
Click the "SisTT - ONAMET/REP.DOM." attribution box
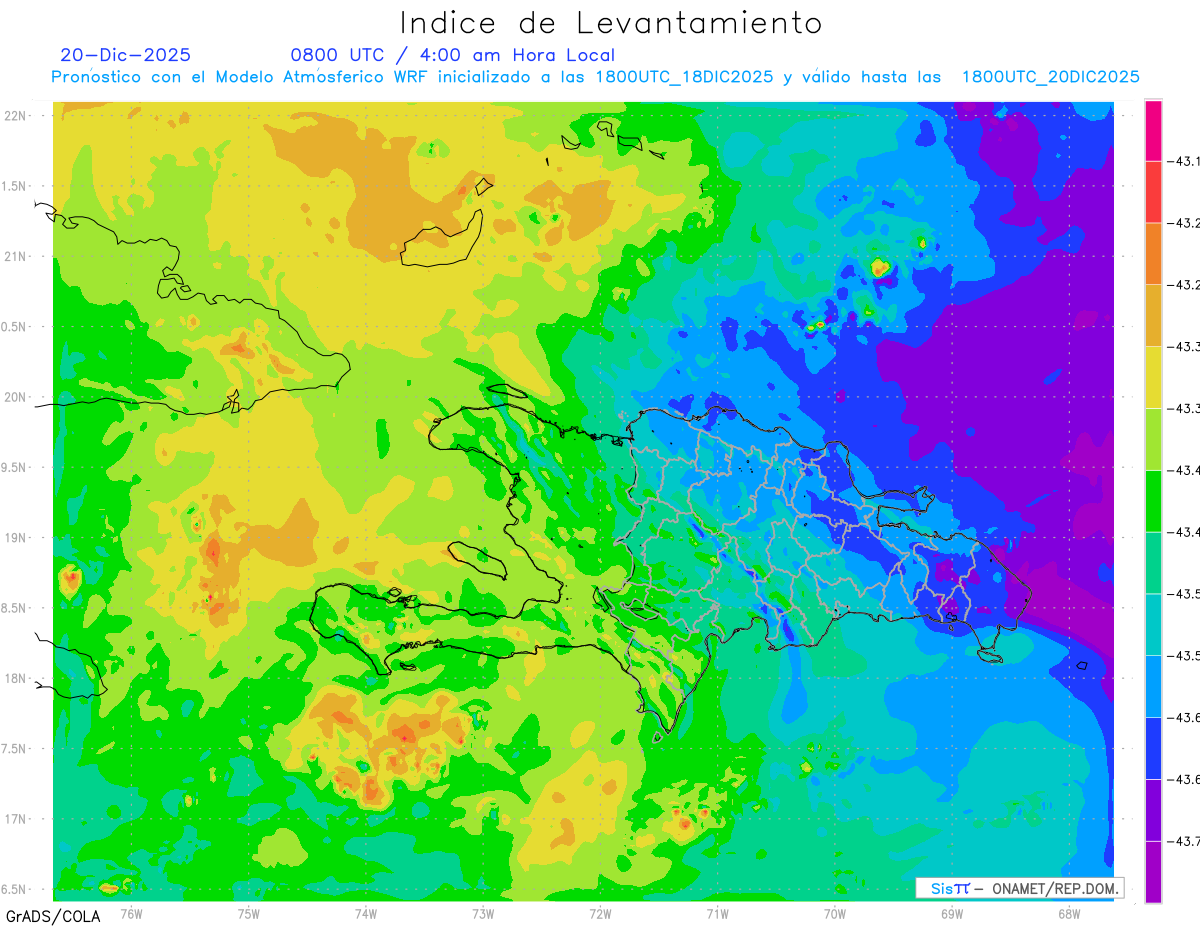tap(1019, 888)
